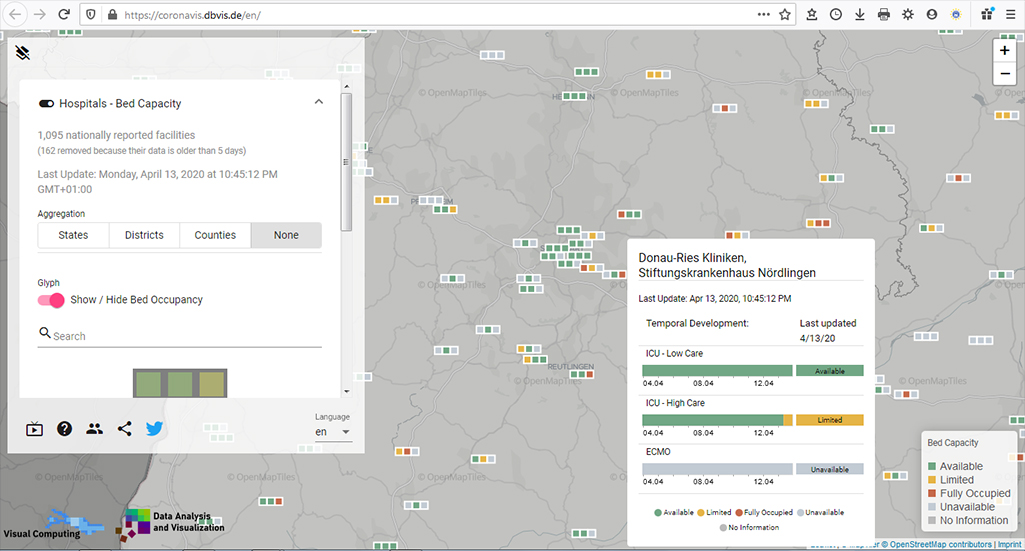Click the panel scrollbar up arrow

point(346,86)
